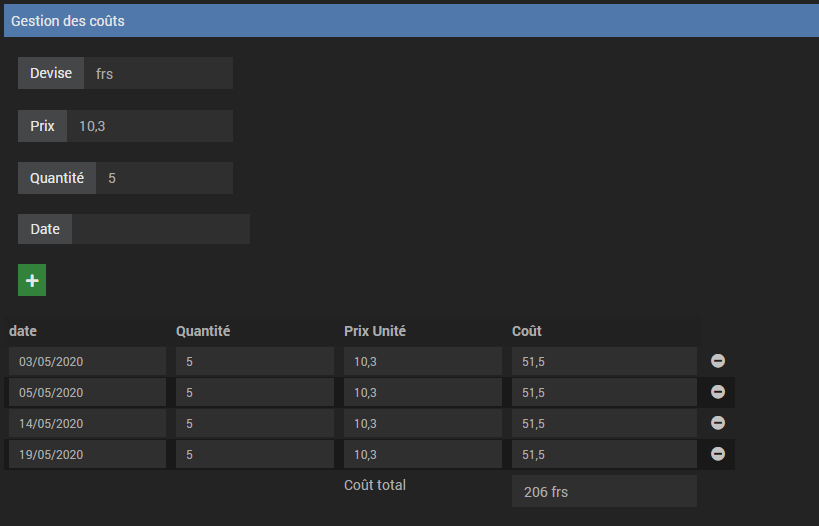Click Prix Unité cell in 19/05/2020 row
The image size is (819, 526).
point(423,454)
